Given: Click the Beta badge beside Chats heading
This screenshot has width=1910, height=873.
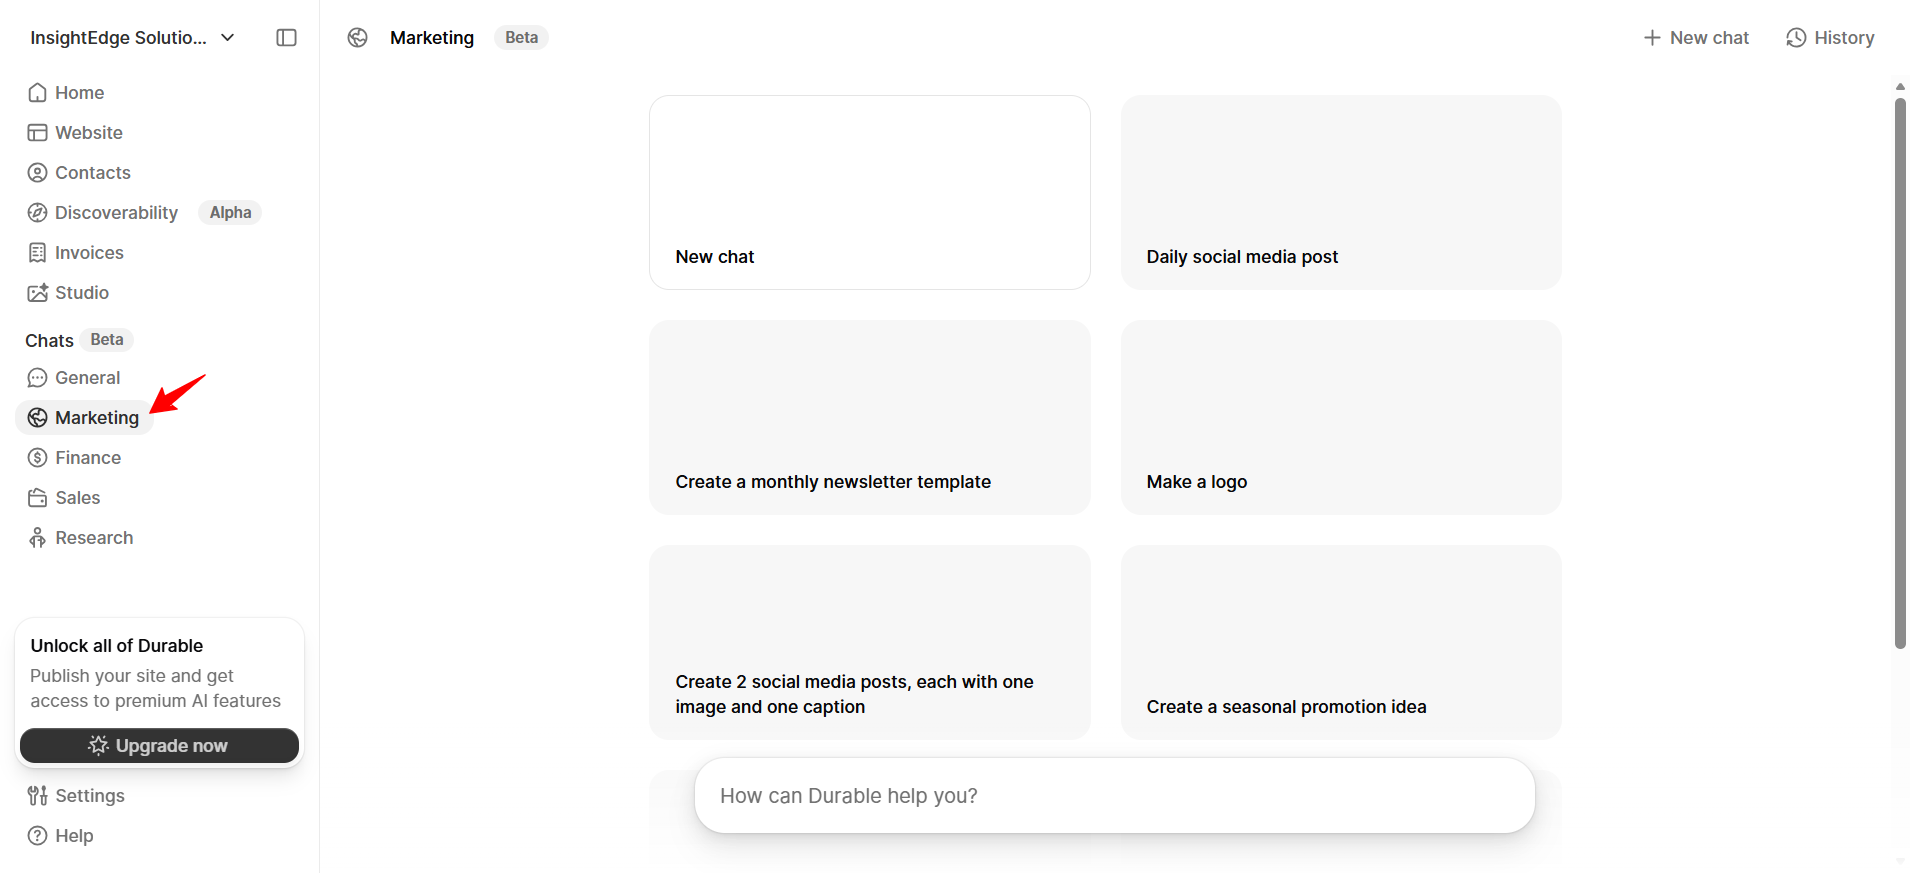Looking at the screenshot, I should 107,340.
